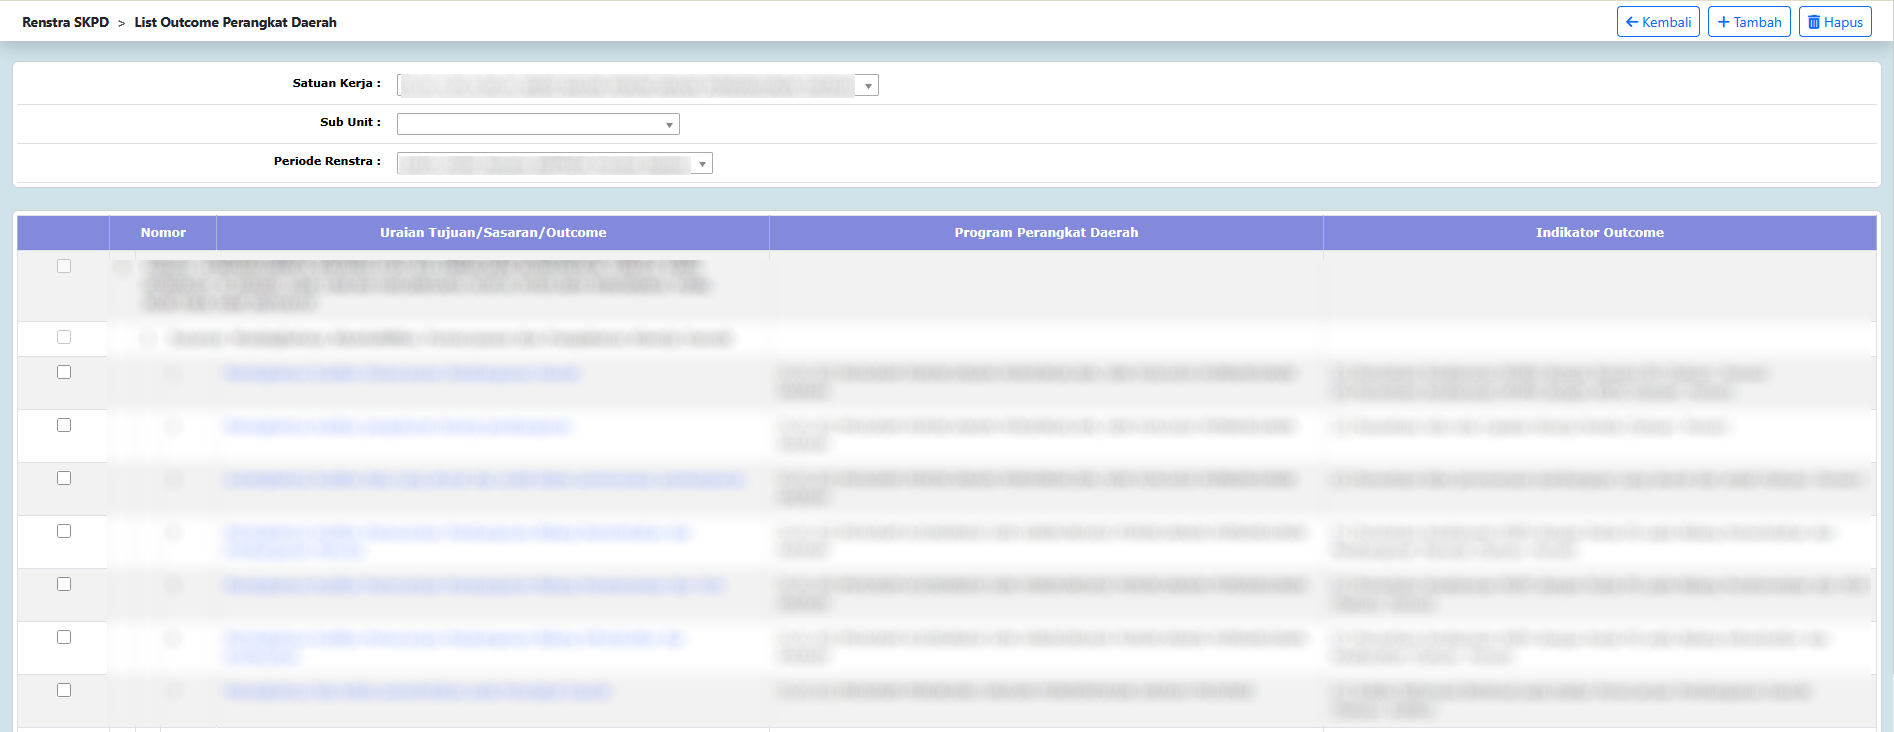
Task: Enable the sixth table row checkbox
Action: [x=64, y=531]
